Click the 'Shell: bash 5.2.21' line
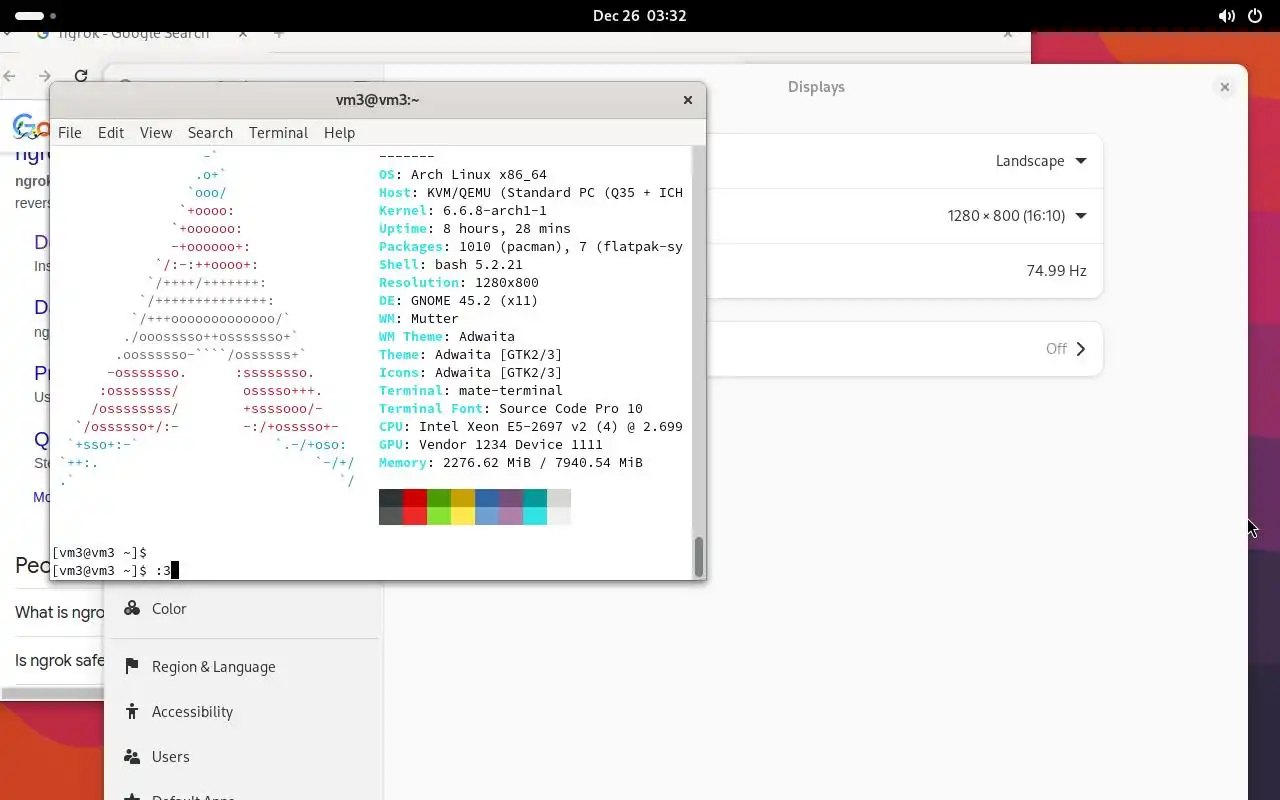The height and width of the screenshot is (800, 1280). click(x=451, y=264)
